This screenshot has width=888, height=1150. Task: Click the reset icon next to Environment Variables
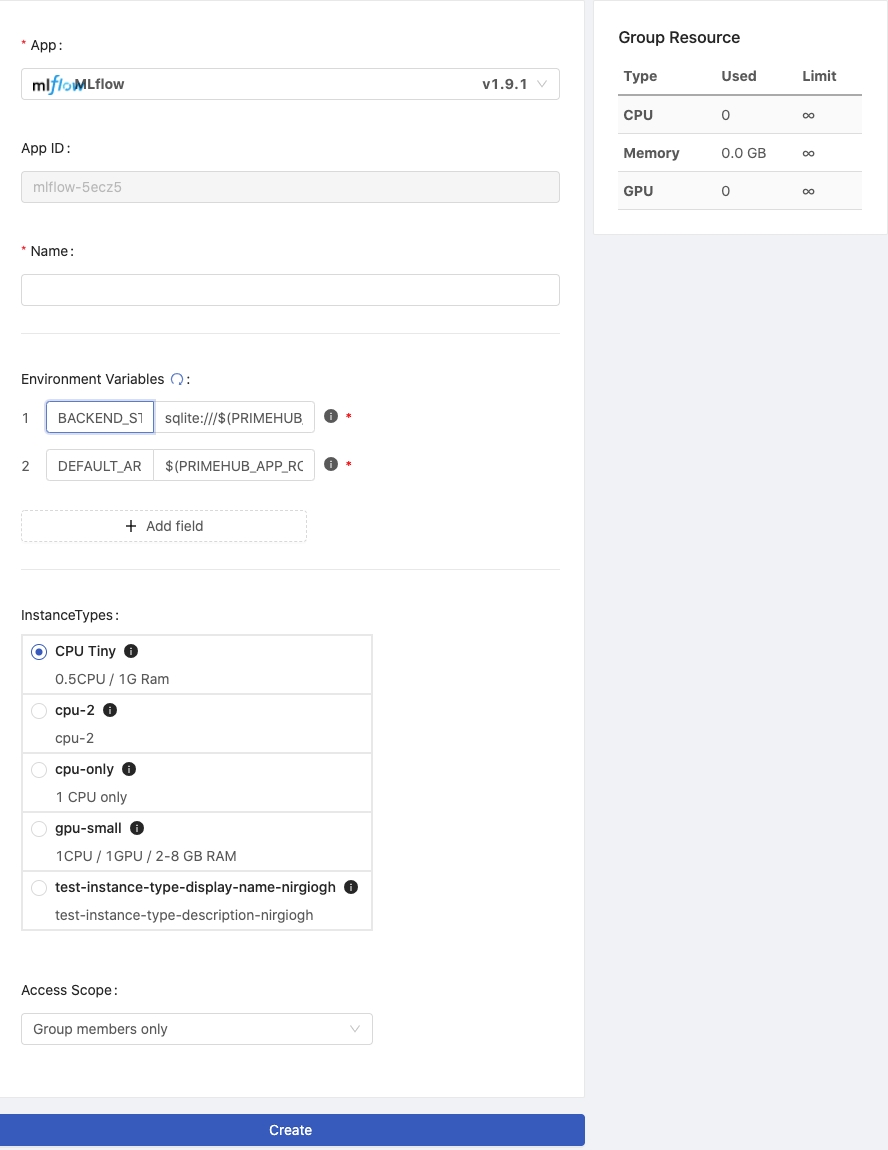coord(177,379)
